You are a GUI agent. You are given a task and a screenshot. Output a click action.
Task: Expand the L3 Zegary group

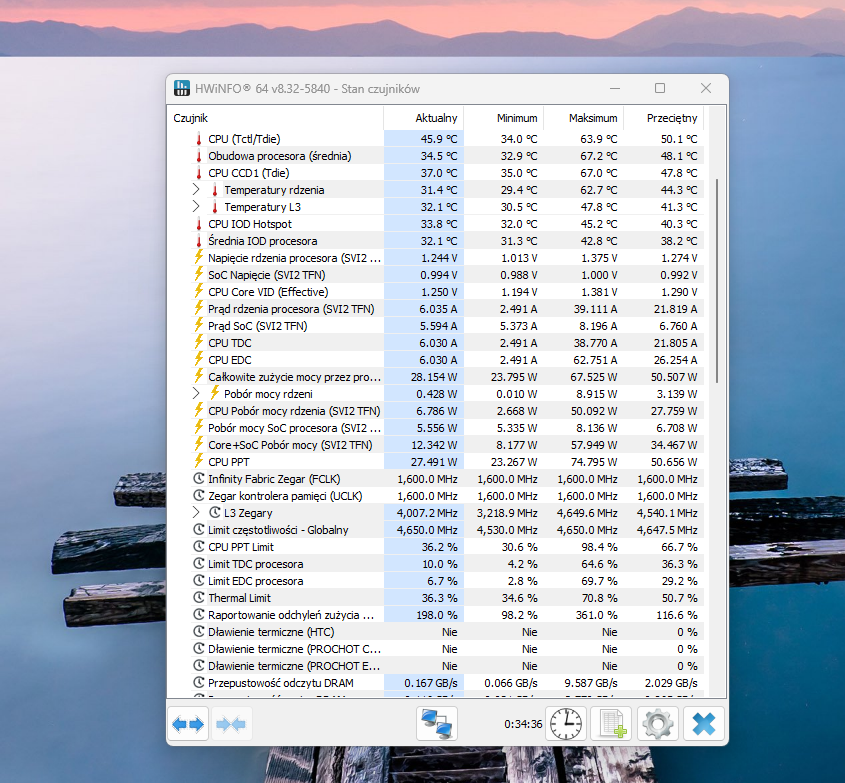coord(197,513)
